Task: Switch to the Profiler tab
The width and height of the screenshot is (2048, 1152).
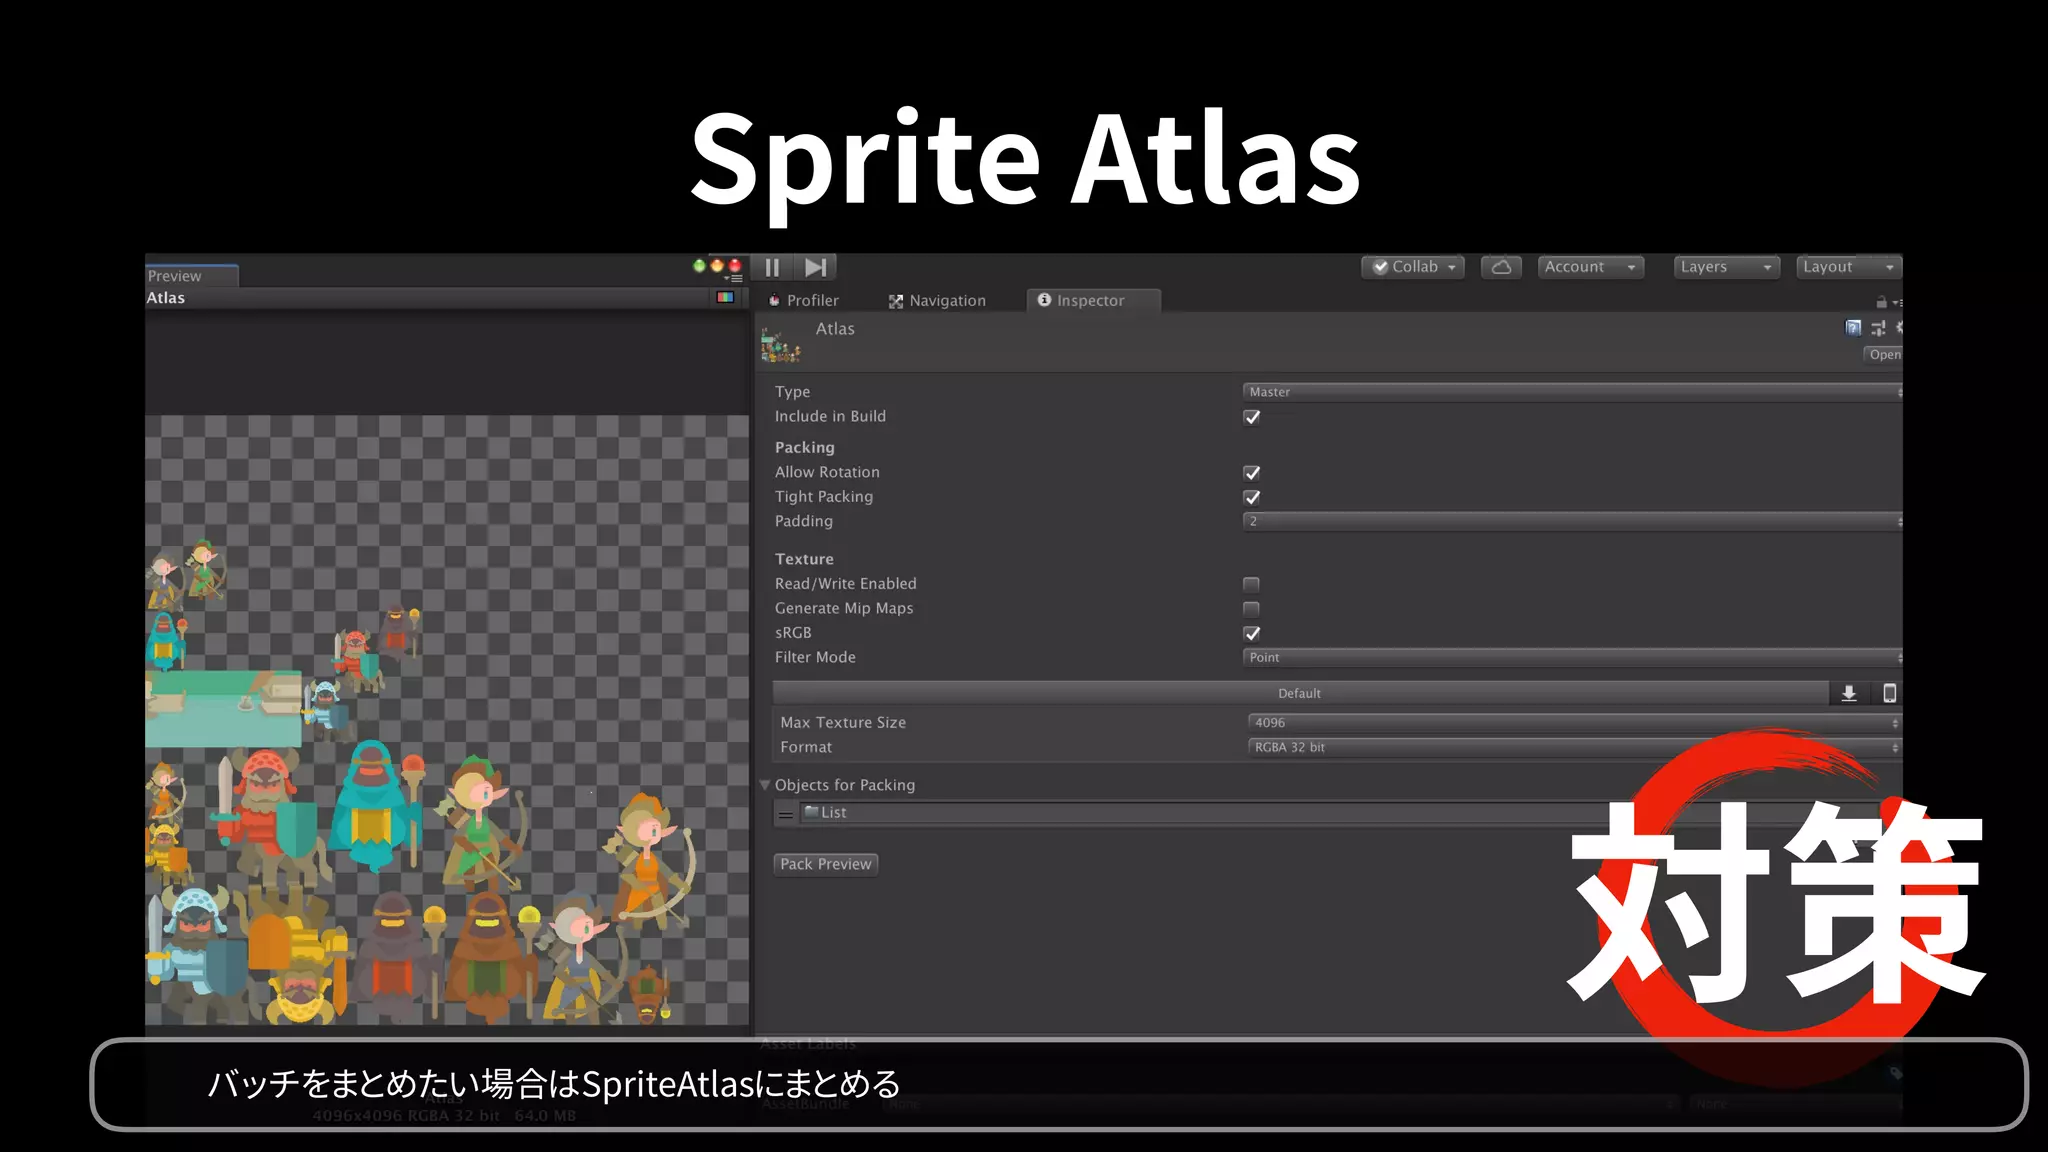Action: [804, 300]
